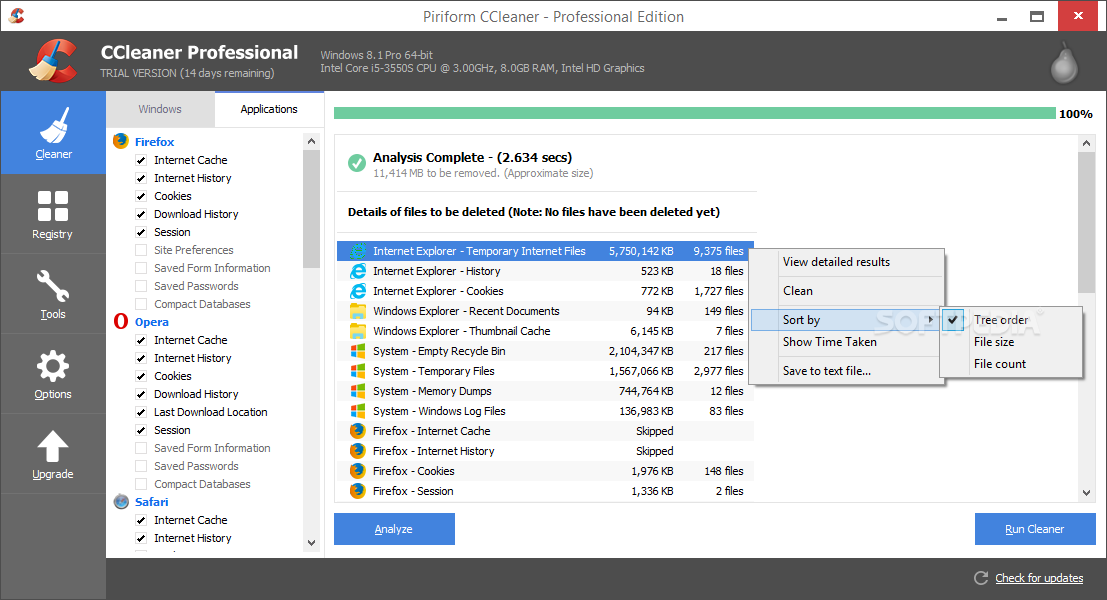Click Windows icon for Windows Log Files row
This screenshot has height=600, width=1107.
(359, 410)
